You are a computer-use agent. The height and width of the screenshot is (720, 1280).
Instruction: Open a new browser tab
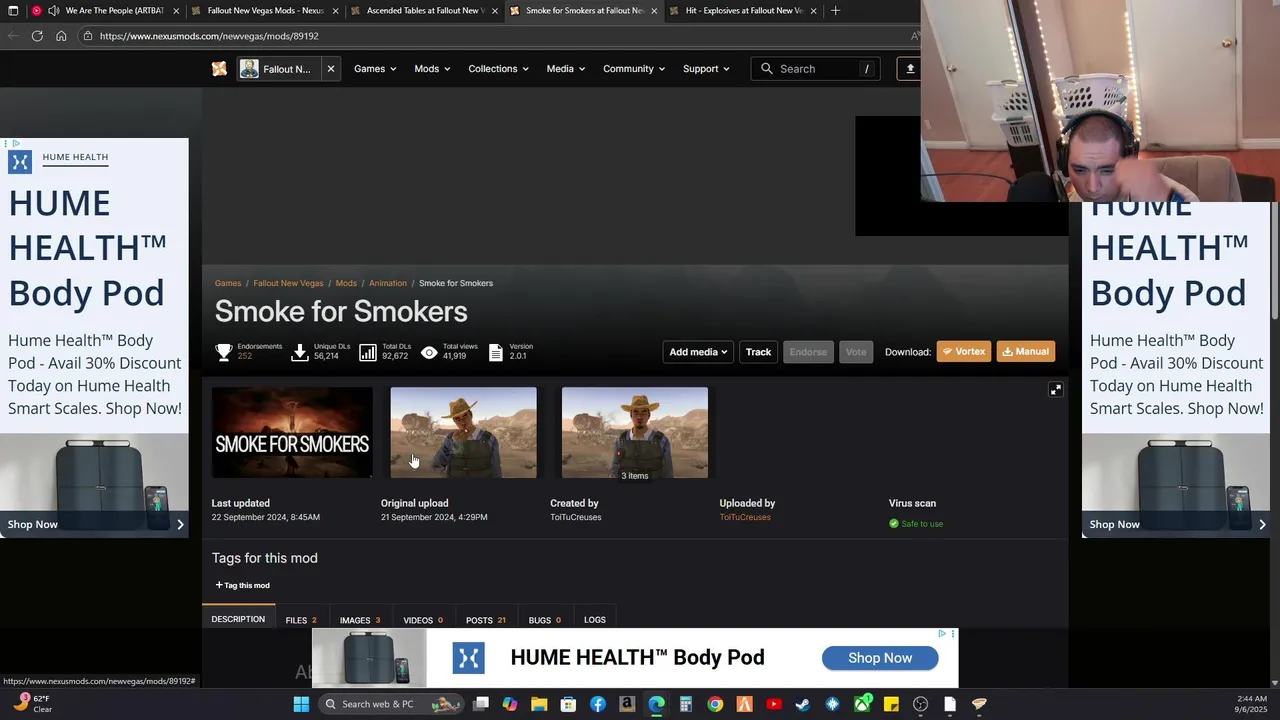836,10
